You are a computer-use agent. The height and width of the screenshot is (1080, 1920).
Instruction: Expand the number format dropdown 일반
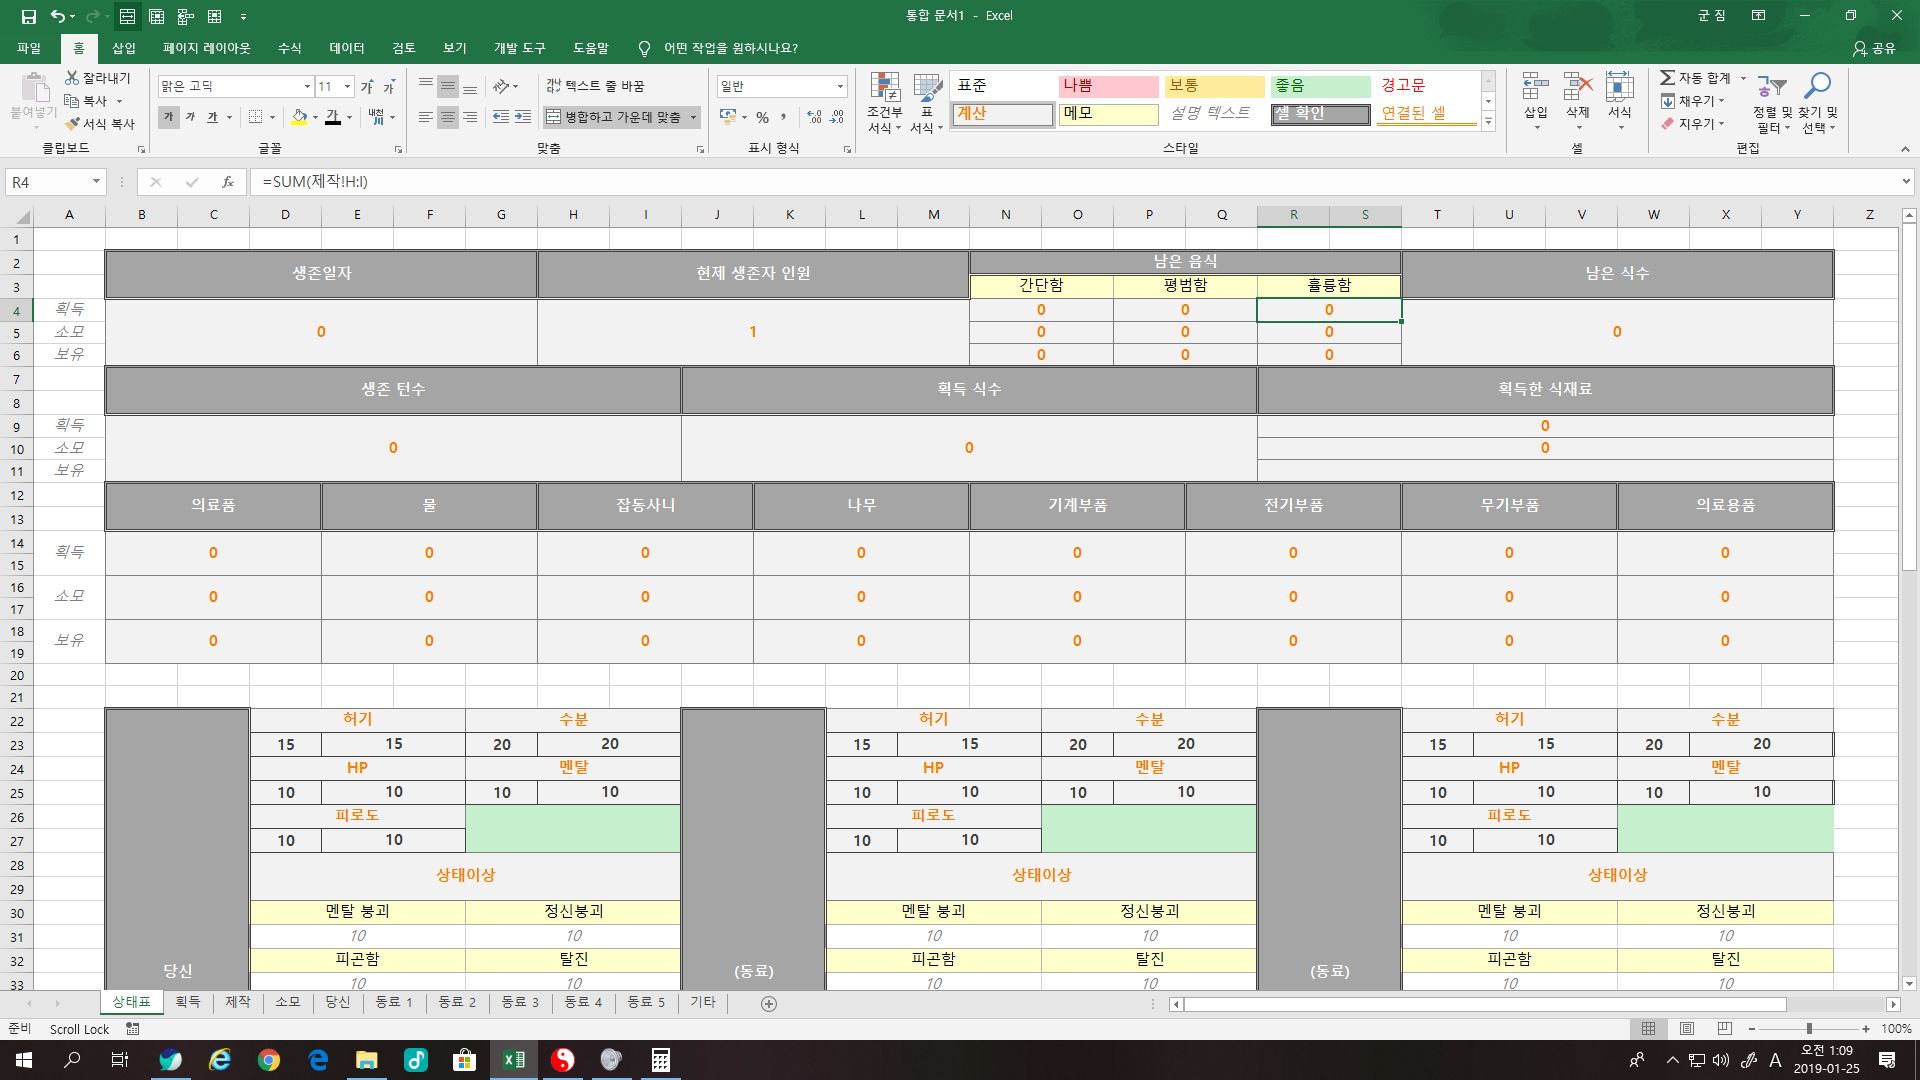840,86
